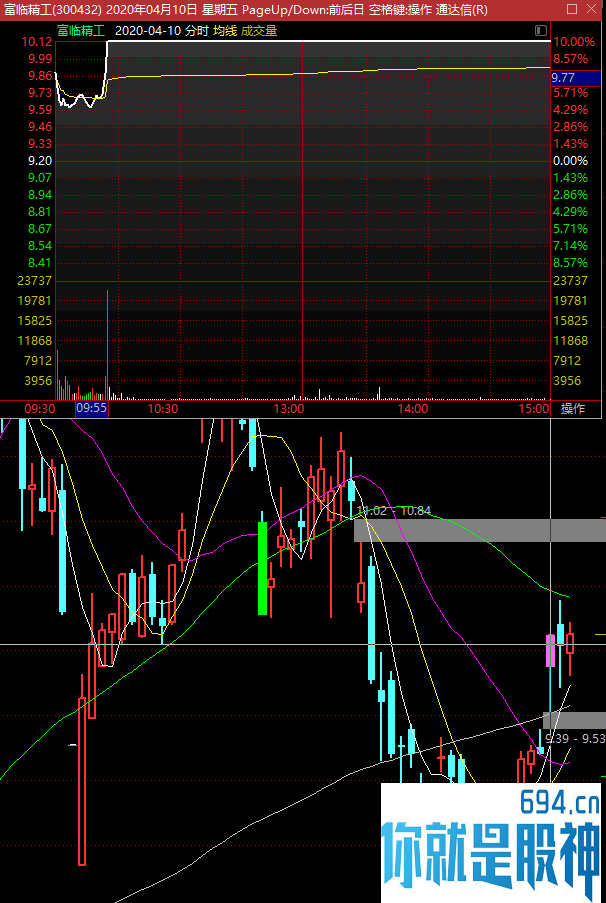Click the pink highlighted candlestick on K-line chart
The width and height of the screenshot is (606, 903).
coord(551,650)
